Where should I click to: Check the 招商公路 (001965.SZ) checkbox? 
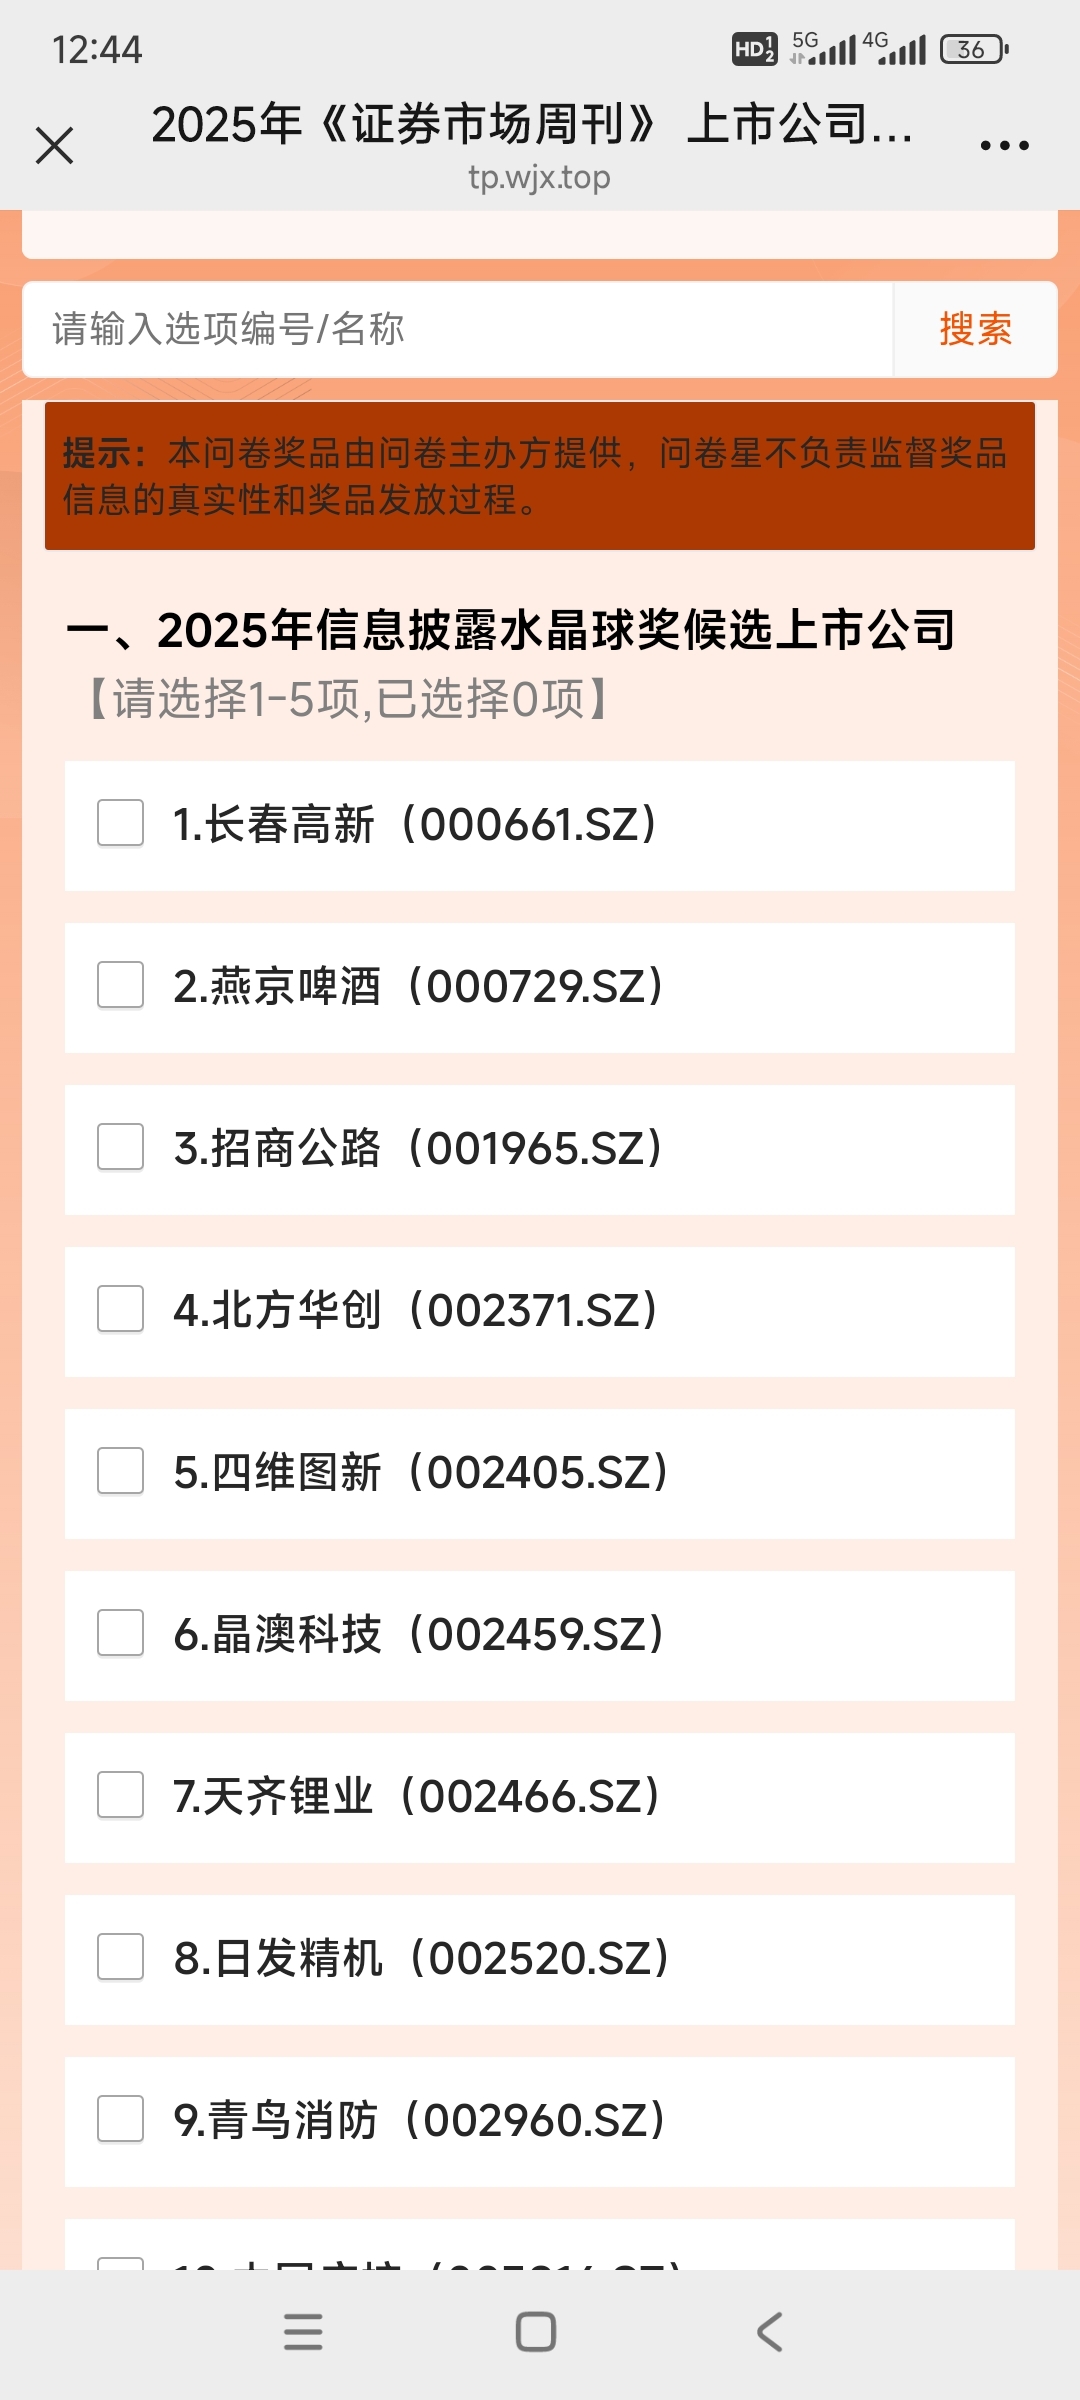click(x=120, y=1147)
